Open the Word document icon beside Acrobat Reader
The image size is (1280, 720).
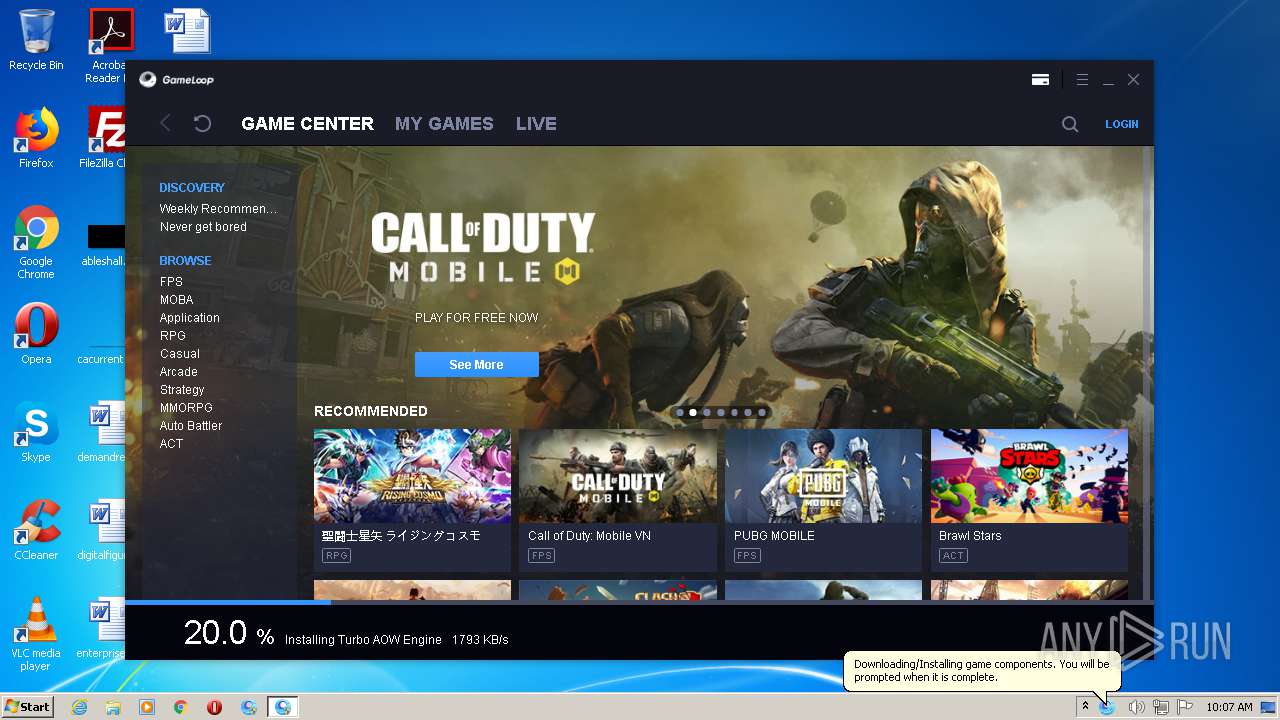[x=187, y=31]
